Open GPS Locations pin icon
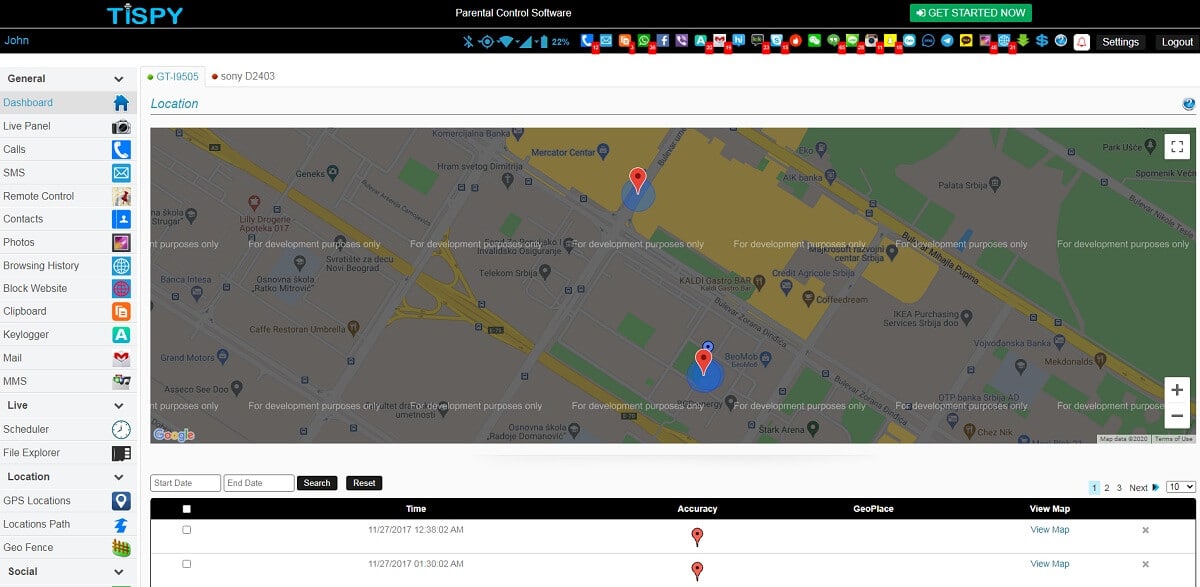The height and width of the screenshot is (587, 1200). (x=121, y=500)
